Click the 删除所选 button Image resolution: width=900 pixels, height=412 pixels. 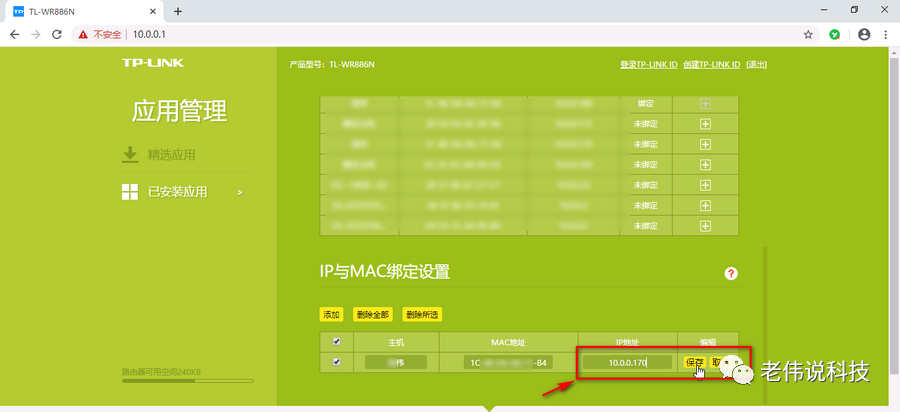422,314
